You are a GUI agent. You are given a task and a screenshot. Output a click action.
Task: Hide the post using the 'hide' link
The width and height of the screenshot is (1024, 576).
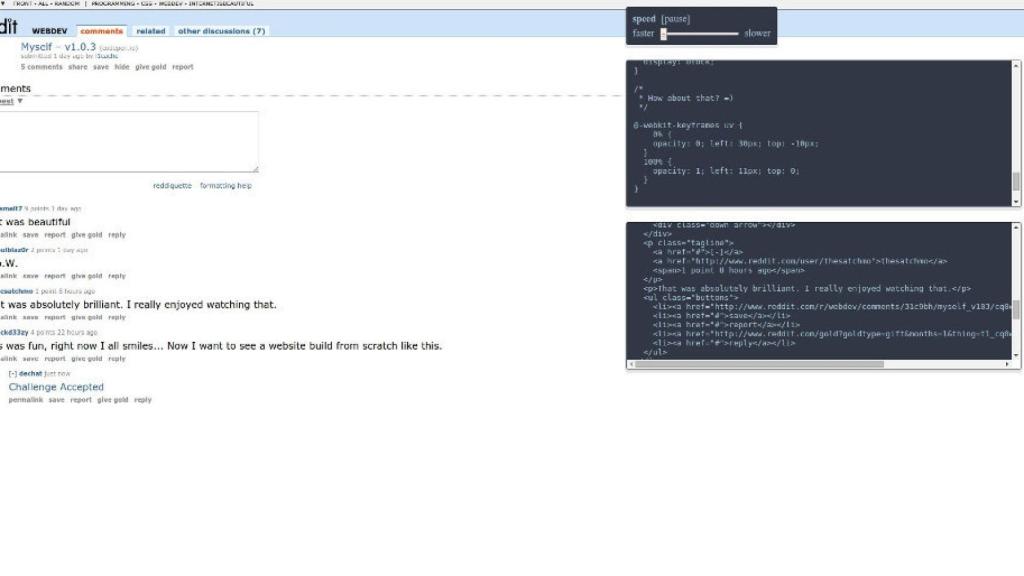pos(122,67)
